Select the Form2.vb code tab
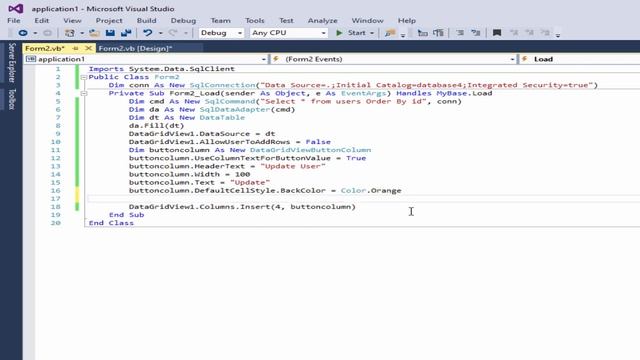The height and width of the screenshot is (360, 640). (45, 48)
